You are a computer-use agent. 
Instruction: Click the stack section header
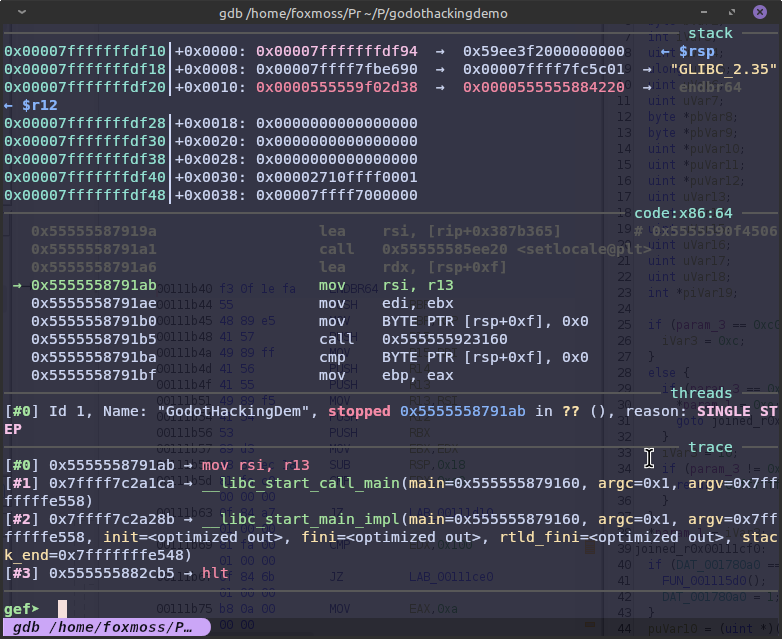coord(710,33)
